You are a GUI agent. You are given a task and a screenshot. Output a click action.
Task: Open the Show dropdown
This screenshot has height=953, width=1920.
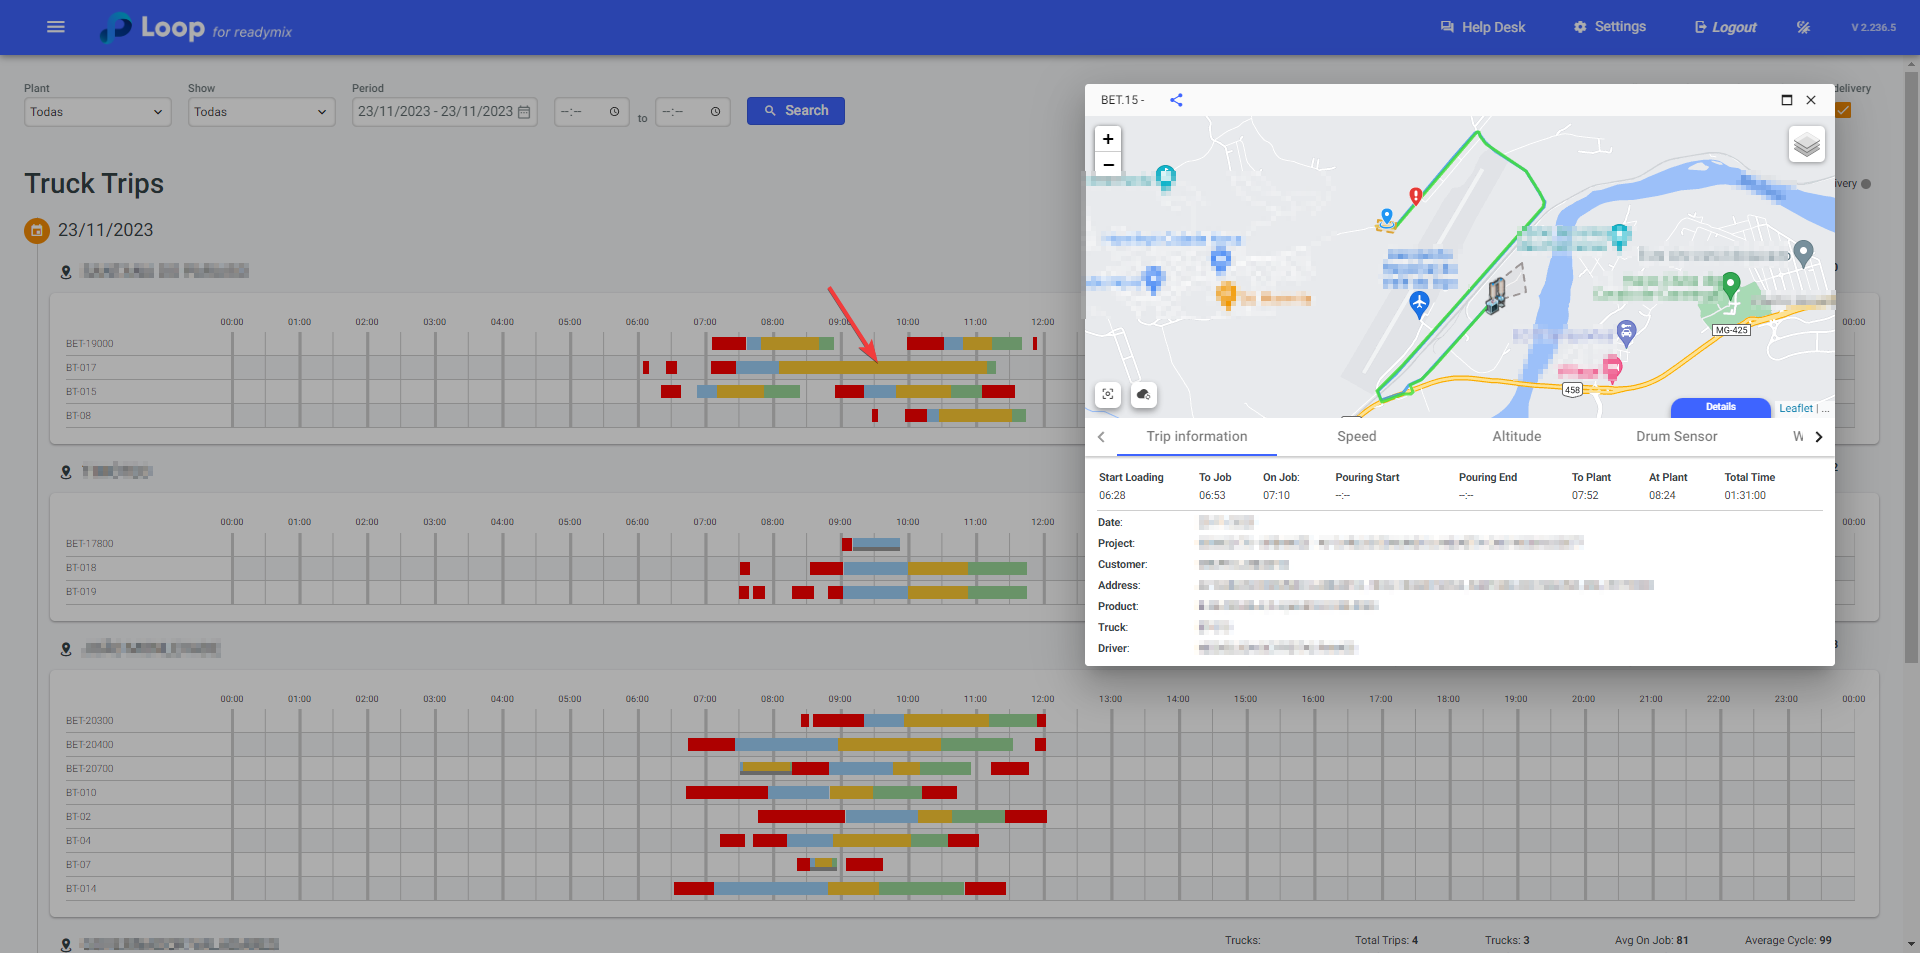tap(260, 112)
